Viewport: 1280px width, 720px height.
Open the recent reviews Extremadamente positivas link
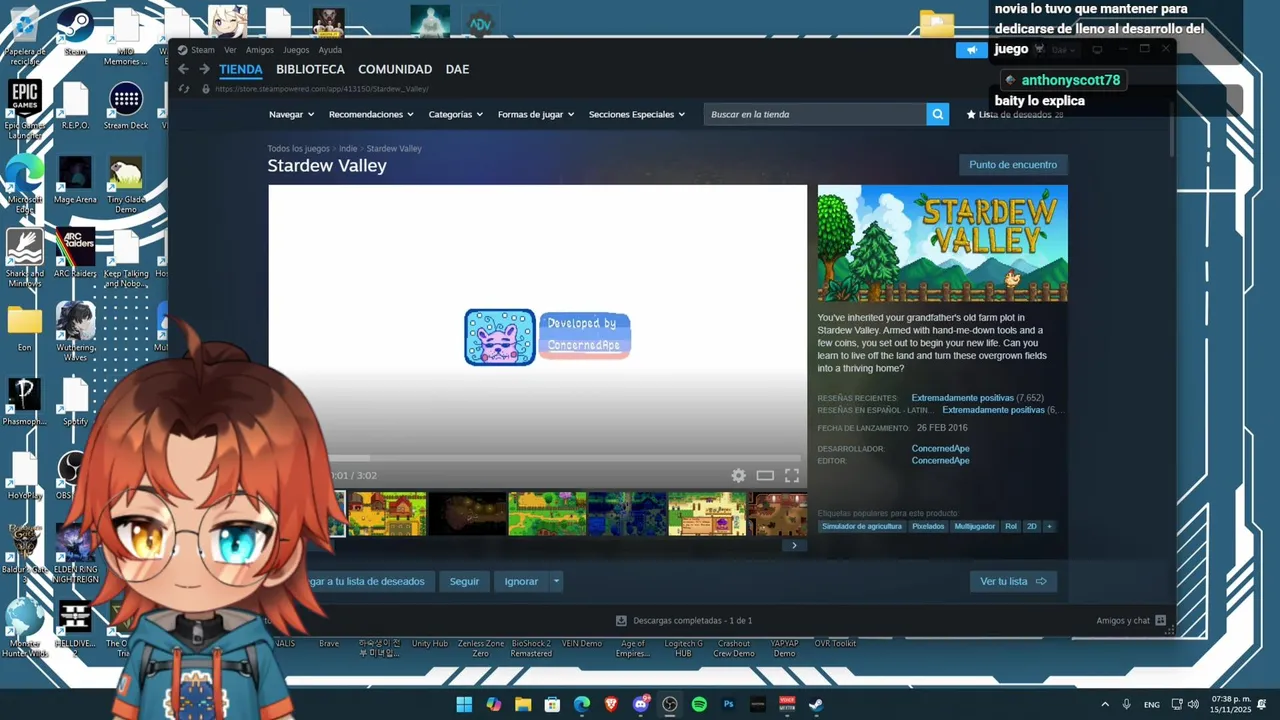pos(962,398)
